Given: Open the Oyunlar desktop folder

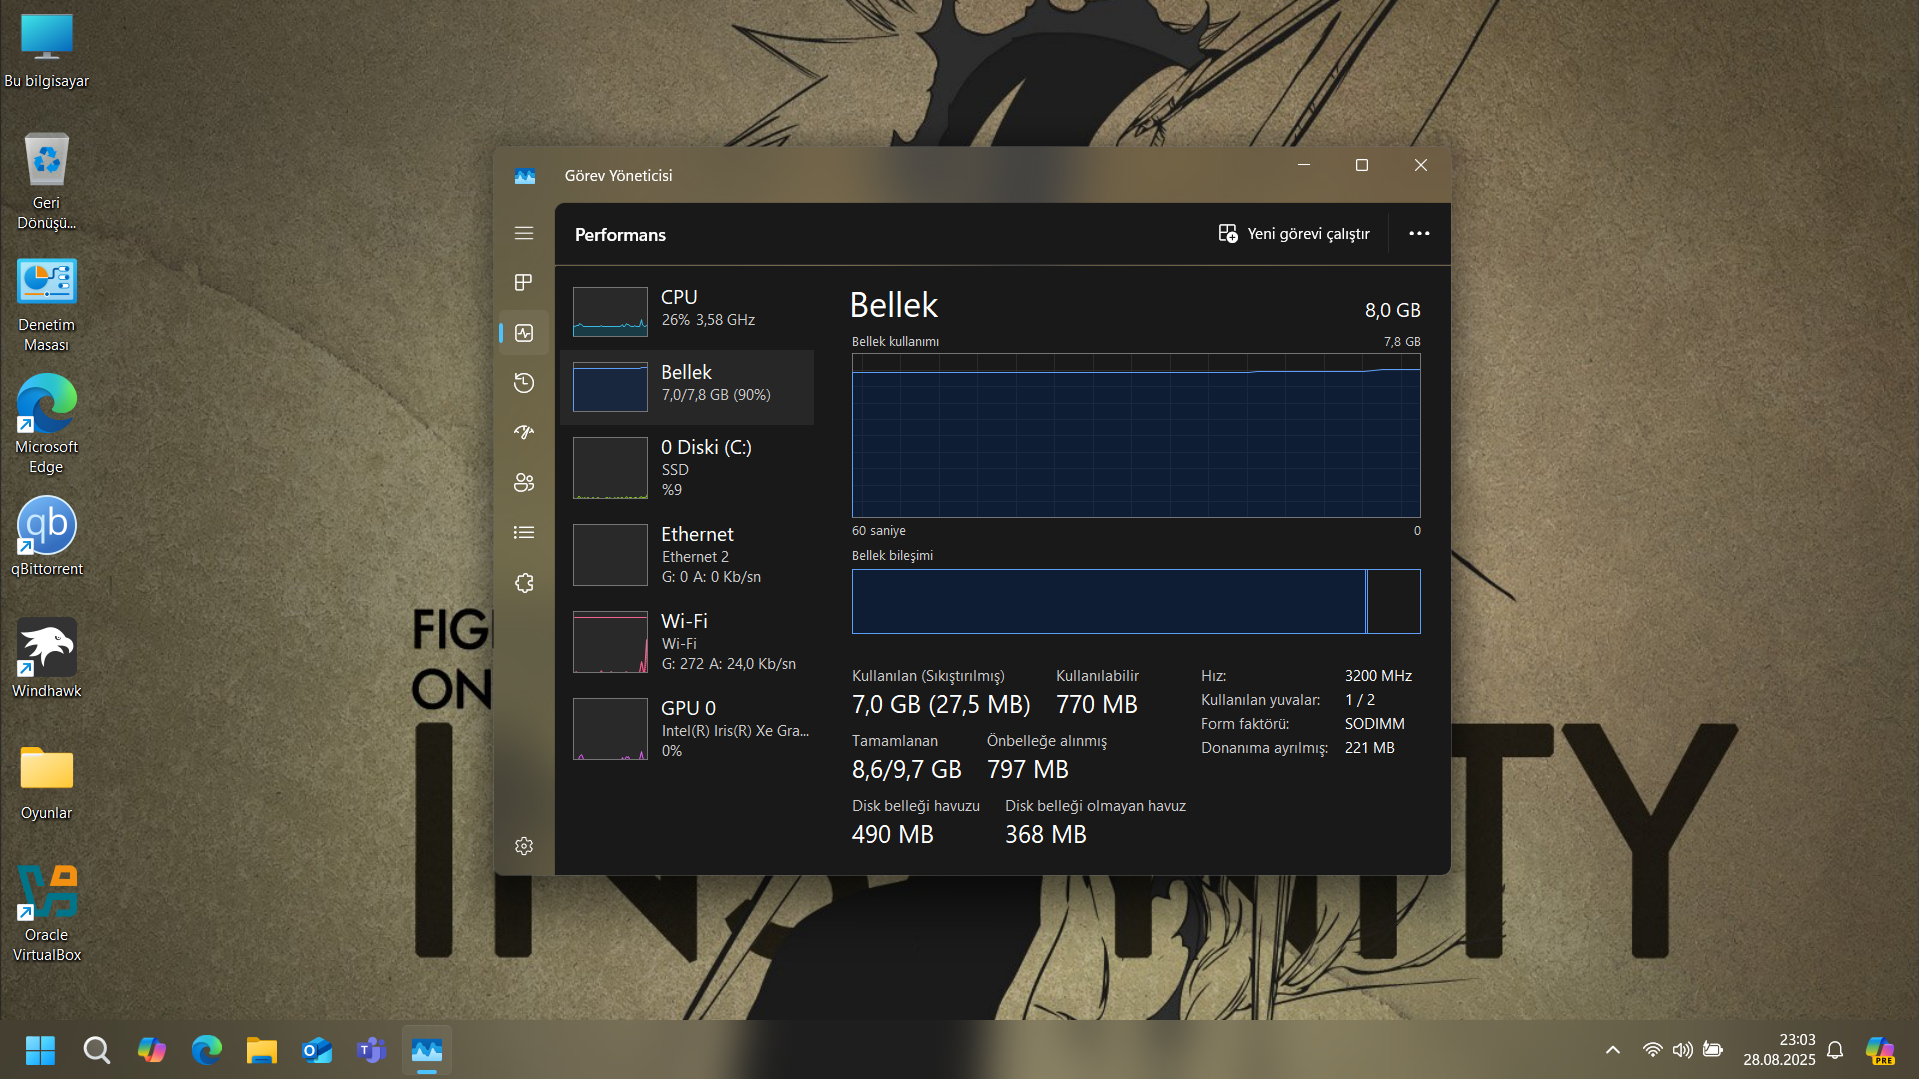Looking at the screenshot, I should tap(47, 782).
